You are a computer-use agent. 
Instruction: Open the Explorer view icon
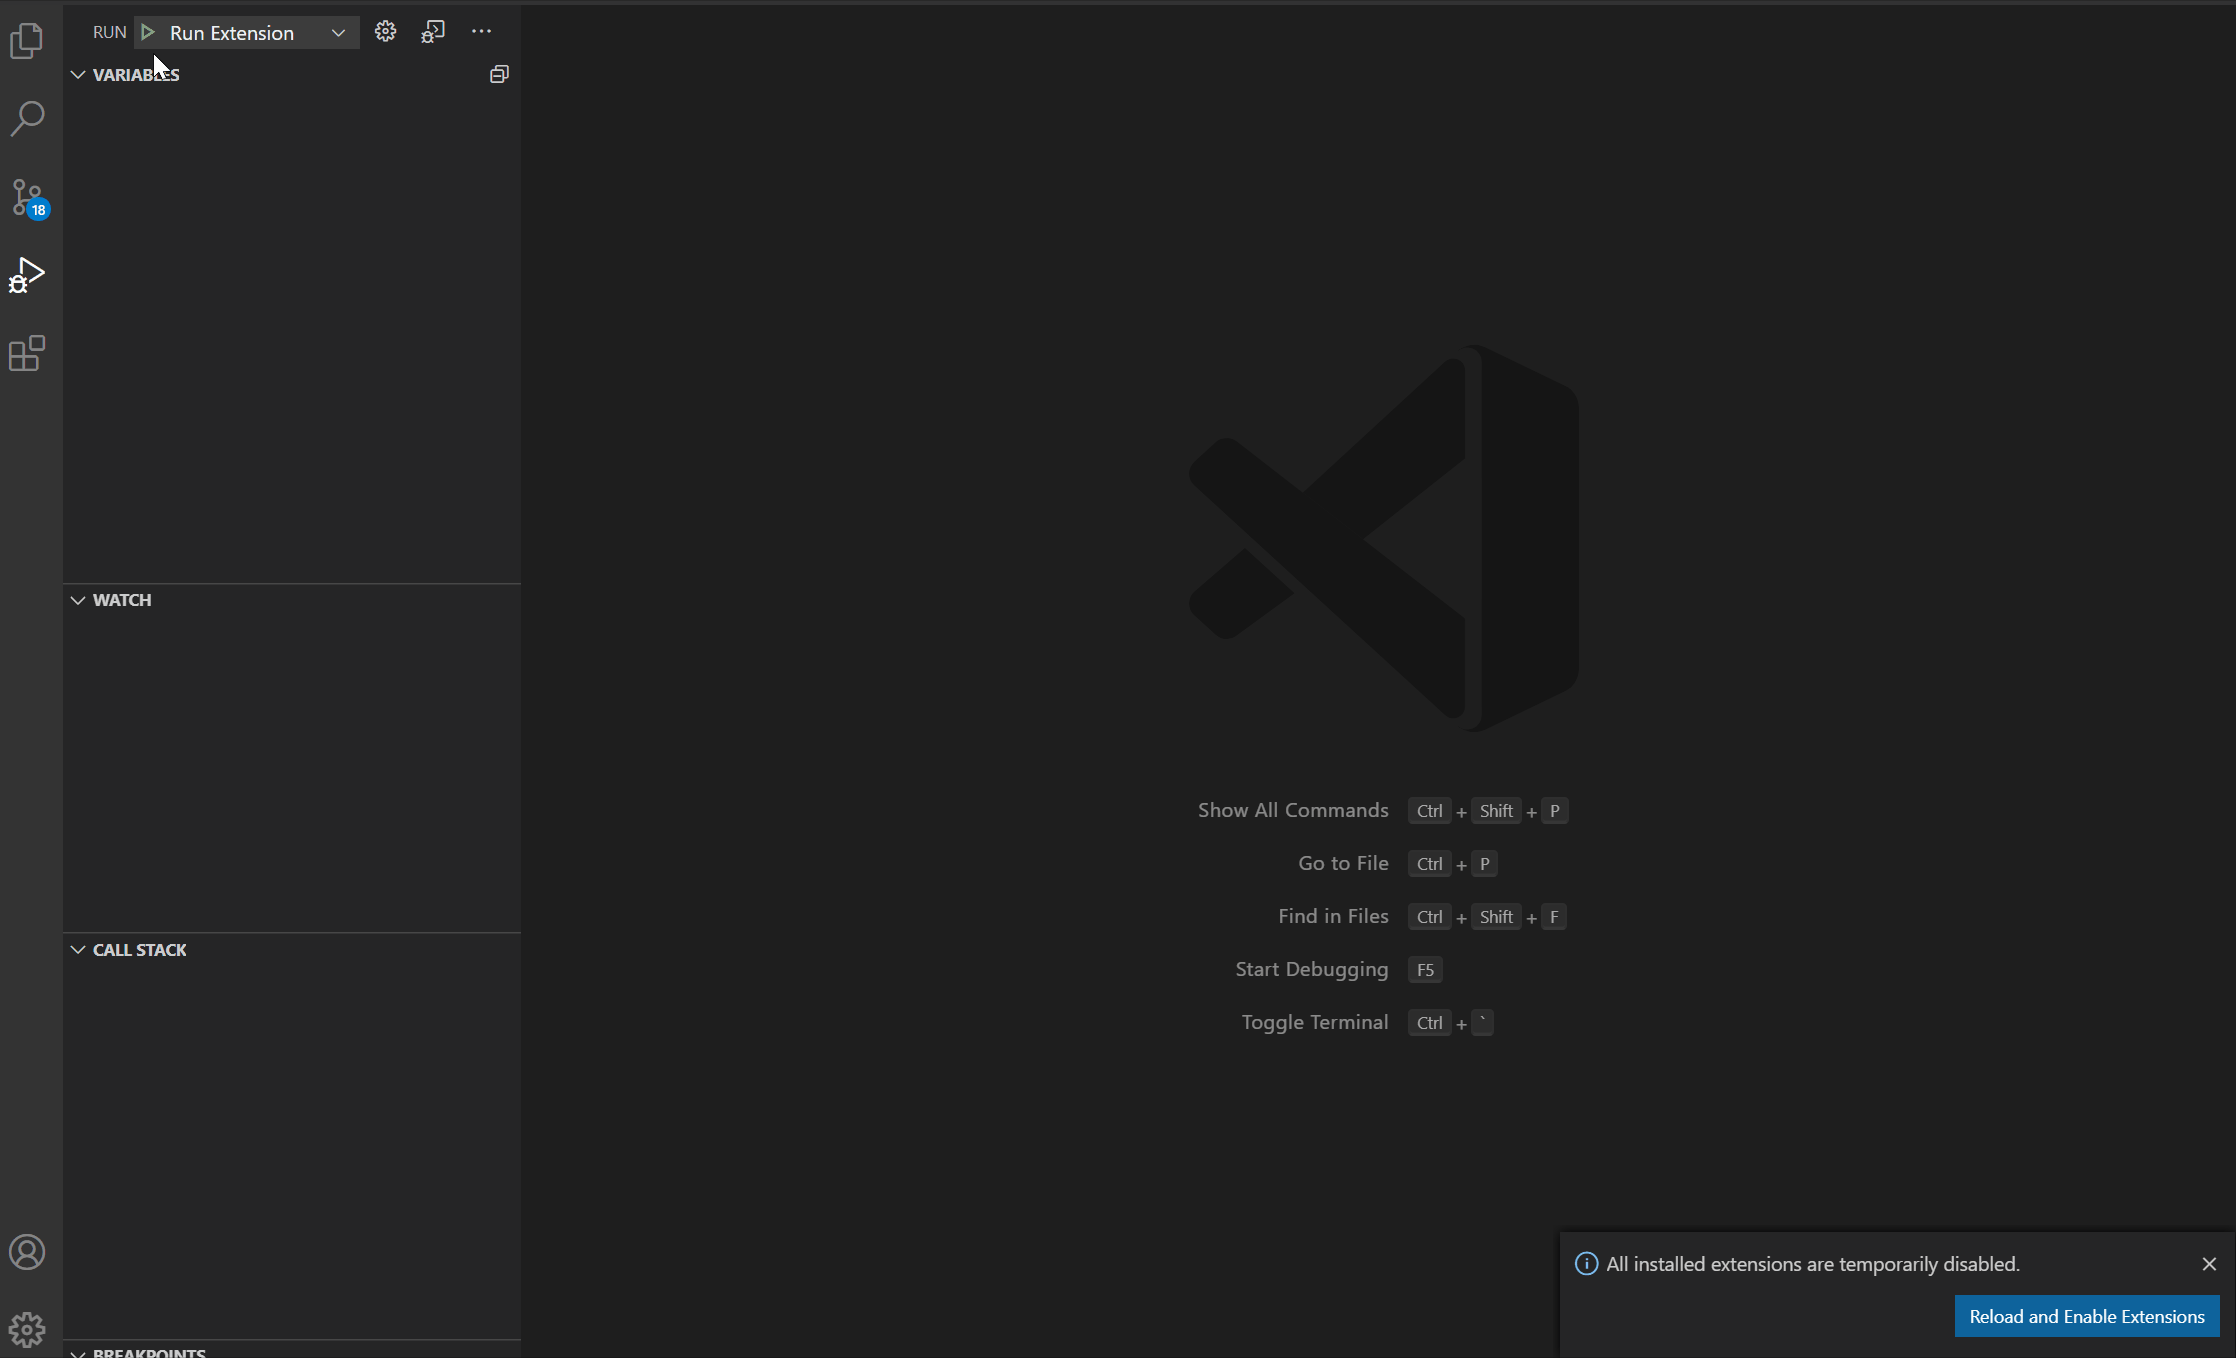27,41
